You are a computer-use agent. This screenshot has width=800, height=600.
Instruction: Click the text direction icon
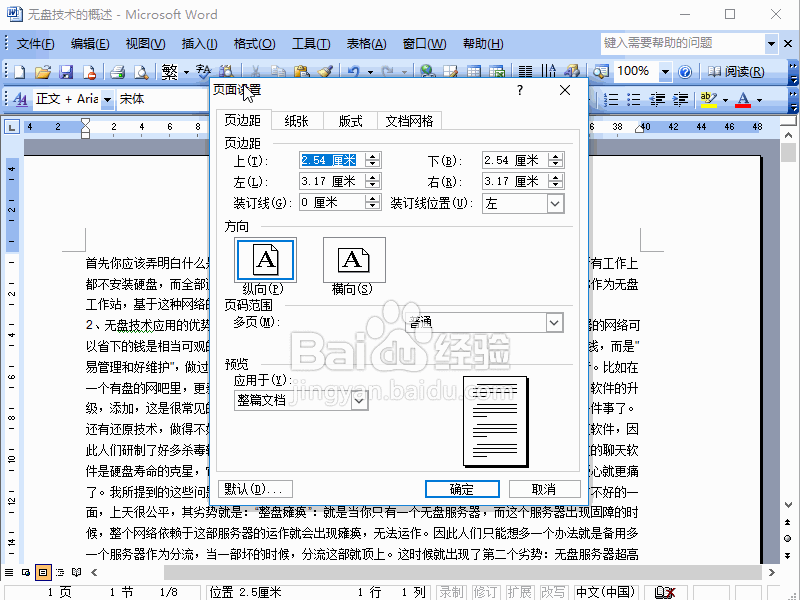[548, 72]
